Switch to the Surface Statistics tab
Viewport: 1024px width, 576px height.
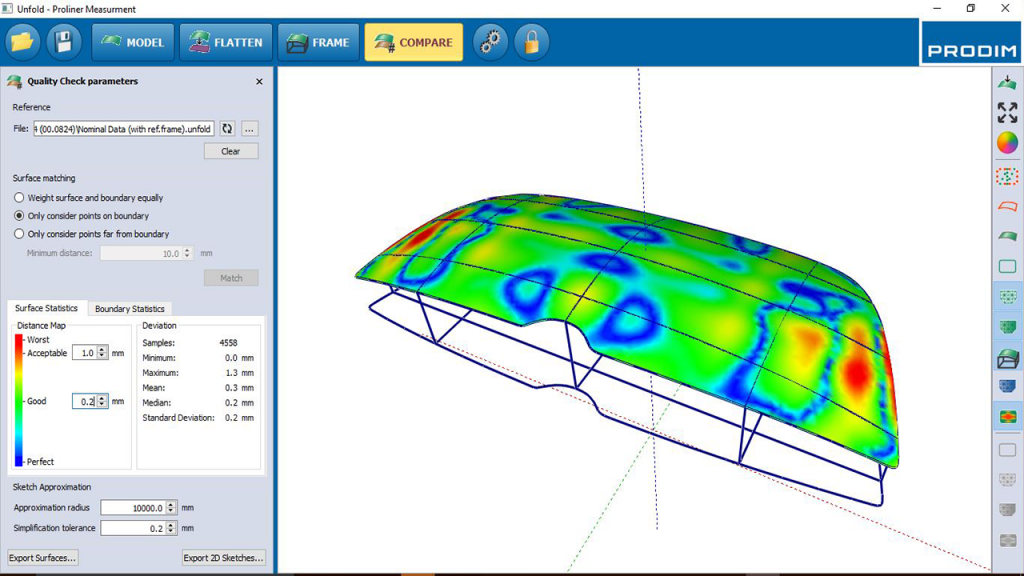pos(46,308)
